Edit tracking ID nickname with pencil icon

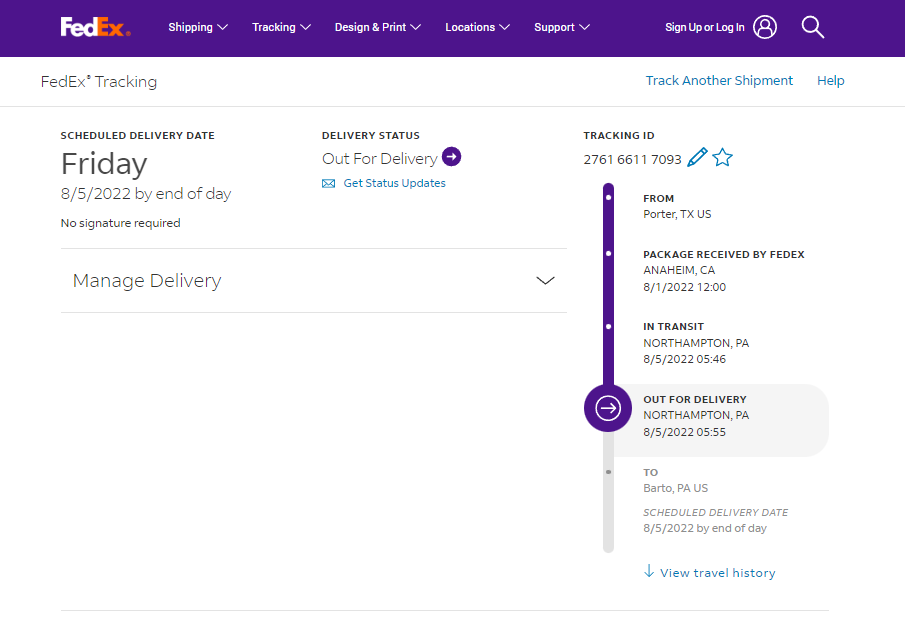(697, 157)
